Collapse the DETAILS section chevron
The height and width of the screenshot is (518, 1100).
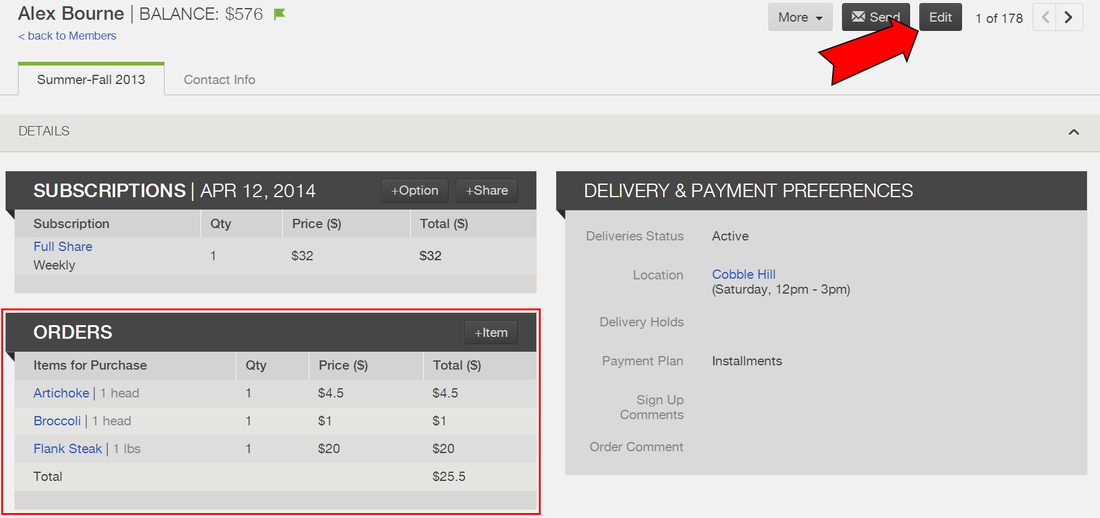pos(1073,132)
